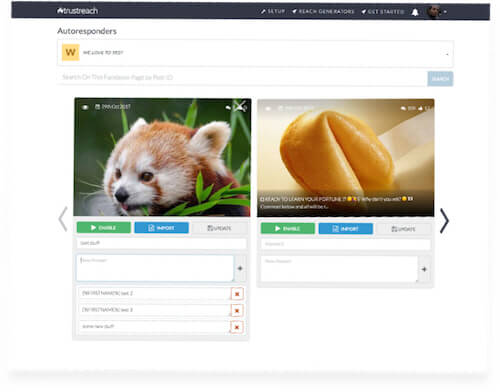
Task: Enable autoresponder for the red panda post
Action: pos(104,228)
